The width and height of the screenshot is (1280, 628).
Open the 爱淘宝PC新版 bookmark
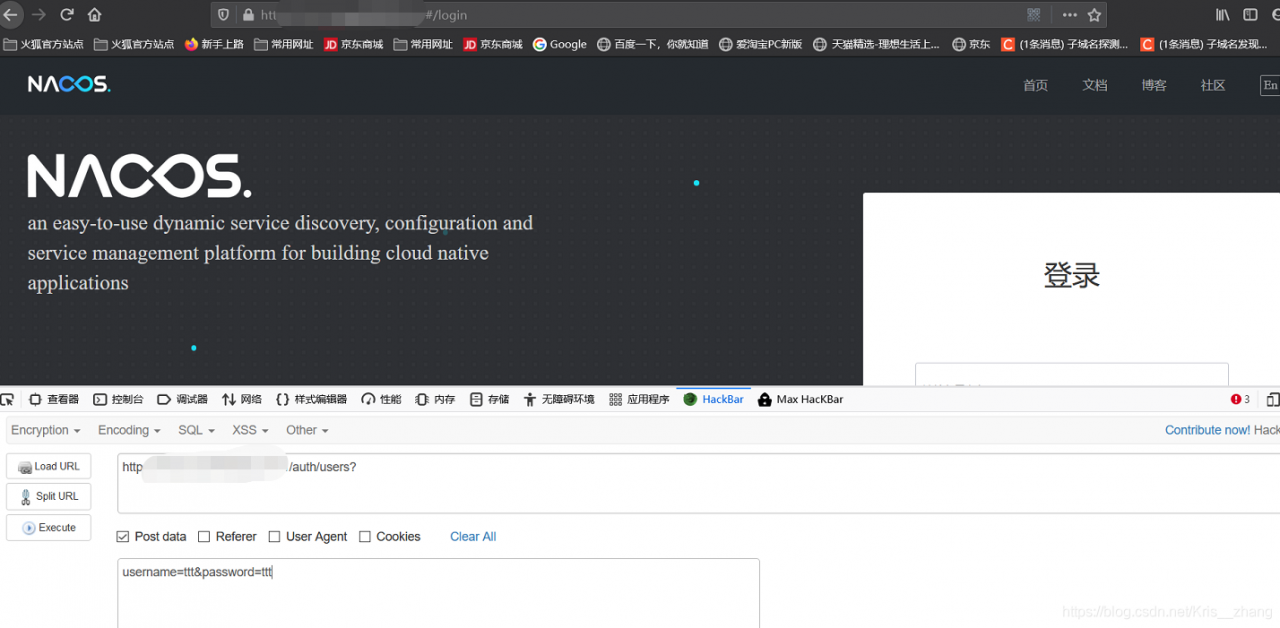pos(761,44)
